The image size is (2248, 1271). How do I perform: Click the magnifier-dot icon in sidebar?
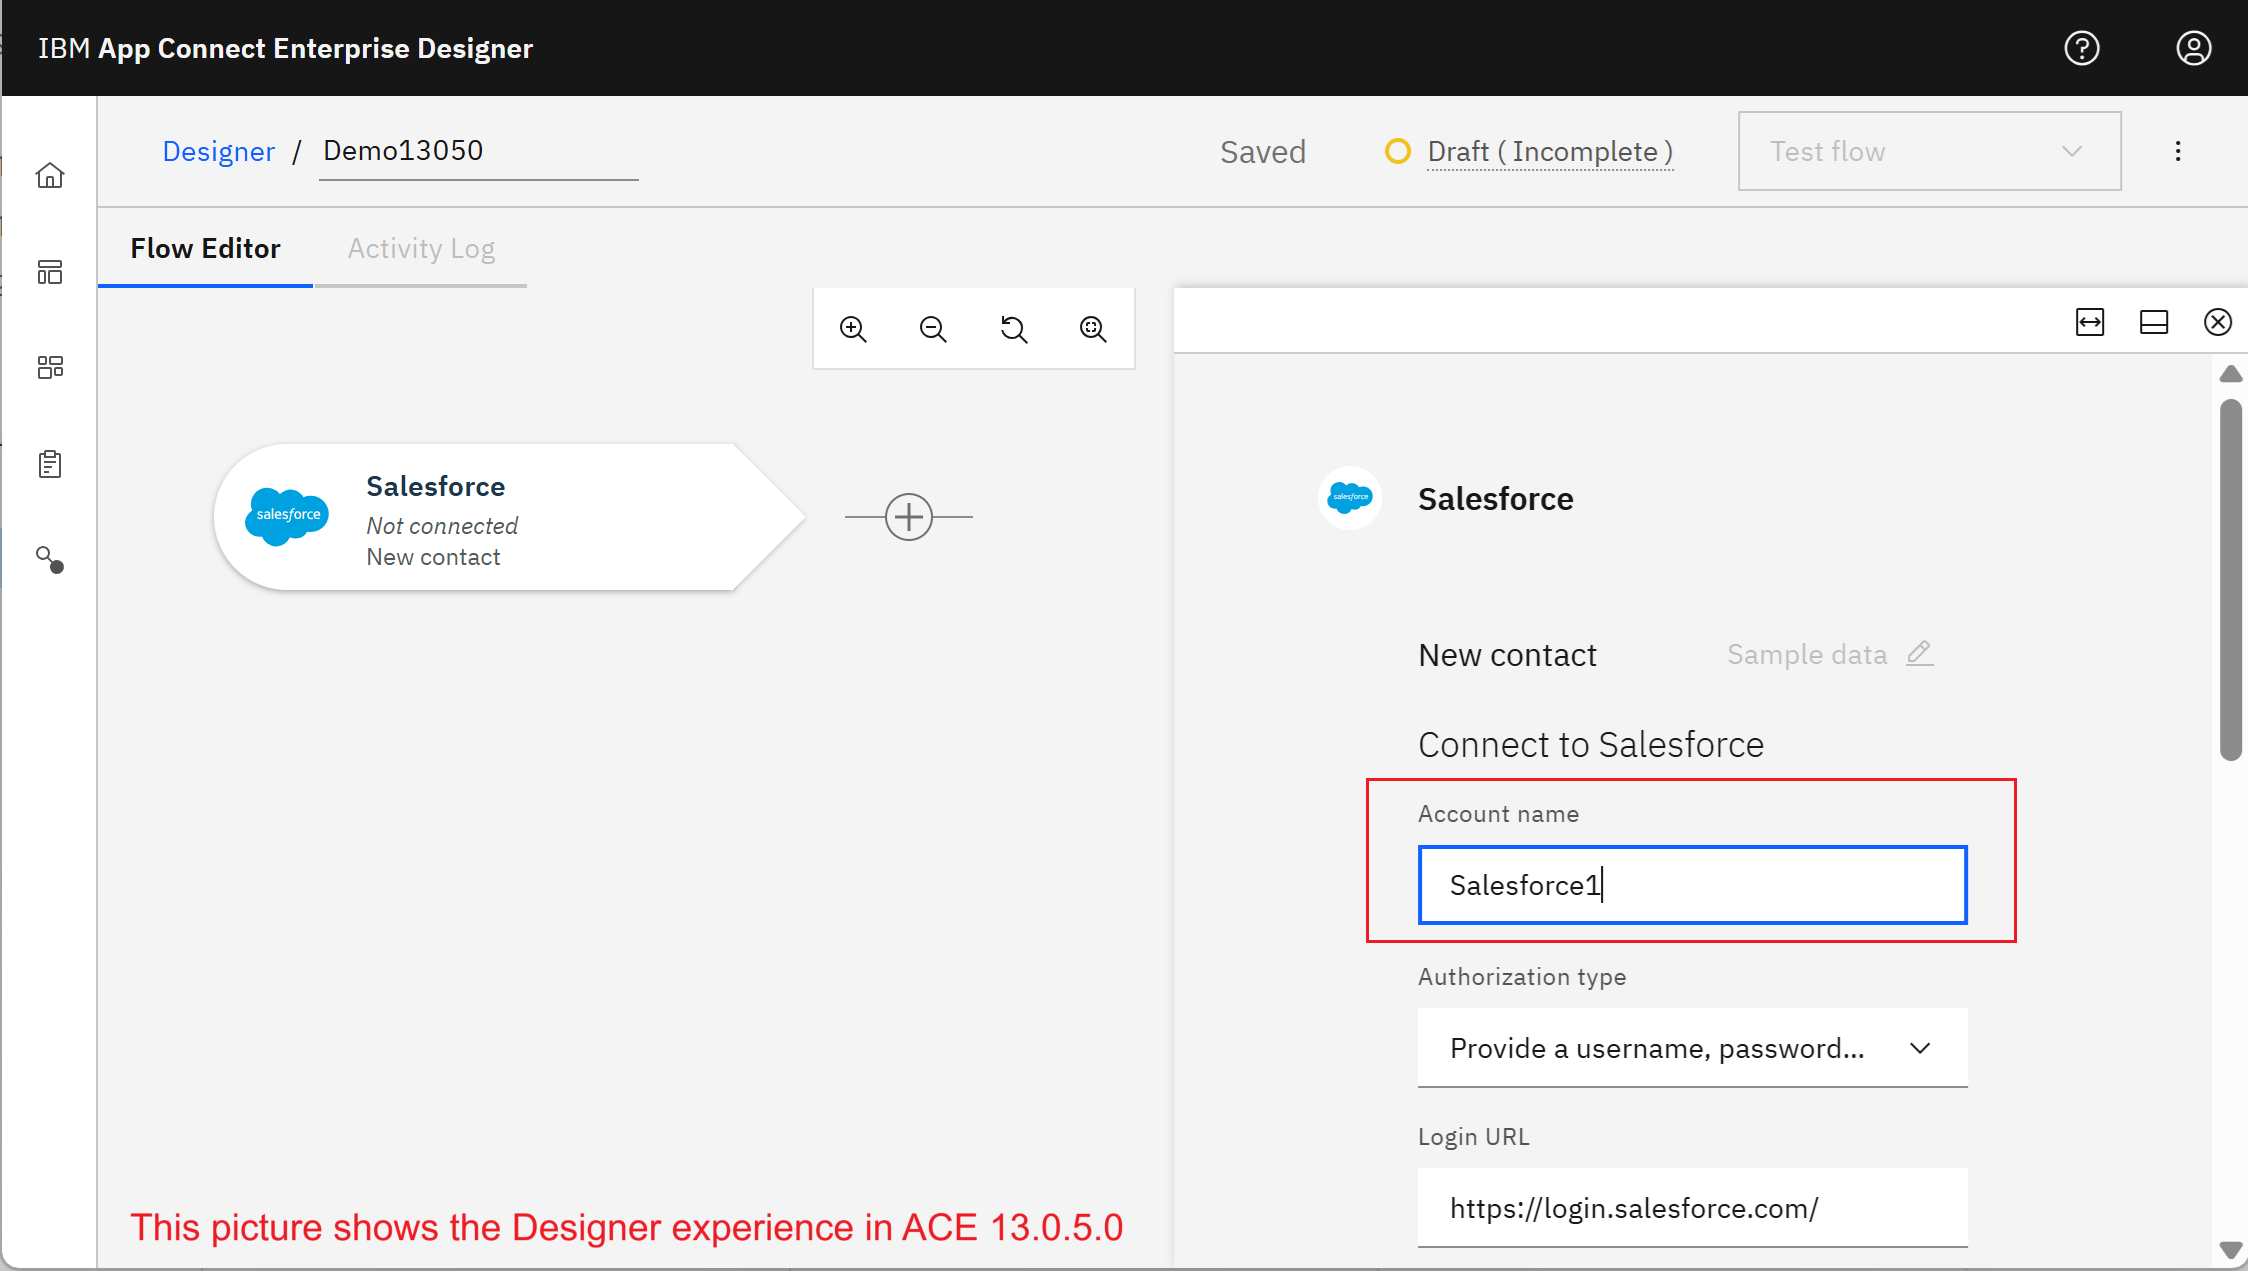click(x=50, y=559)
